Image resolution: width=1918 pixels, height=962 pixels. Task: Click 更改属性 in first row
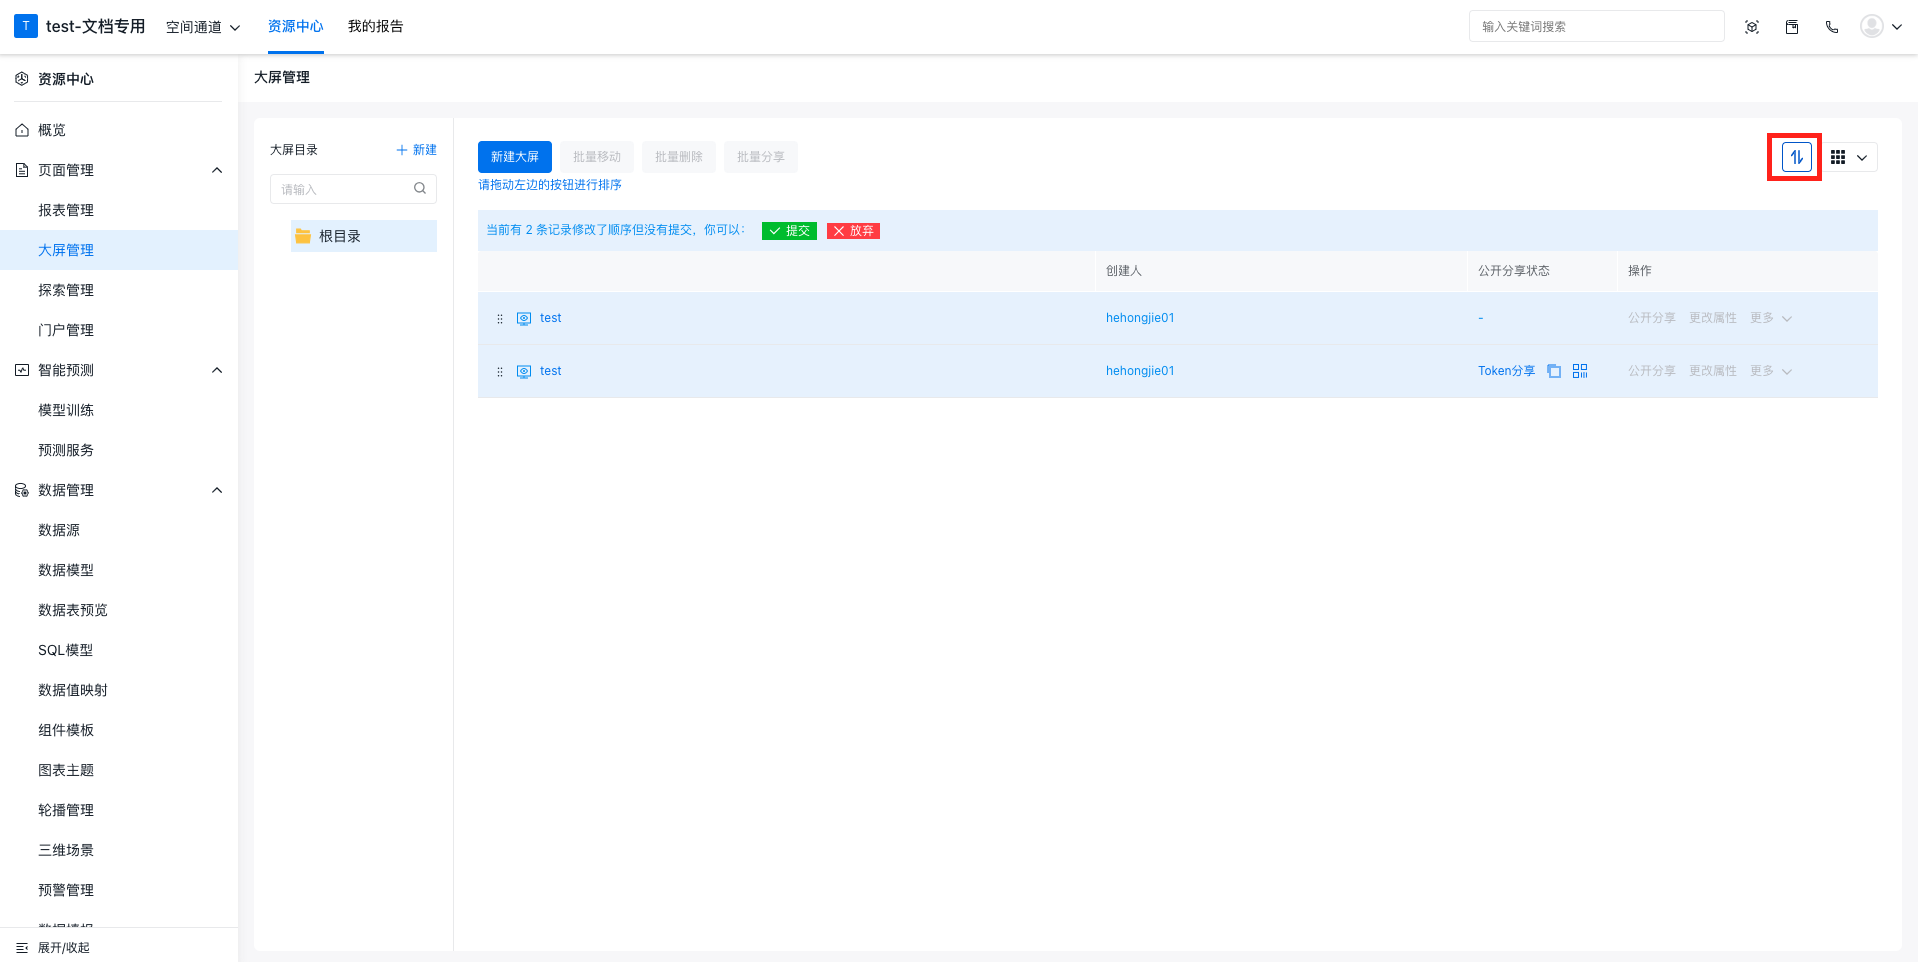pos(1713,318)
